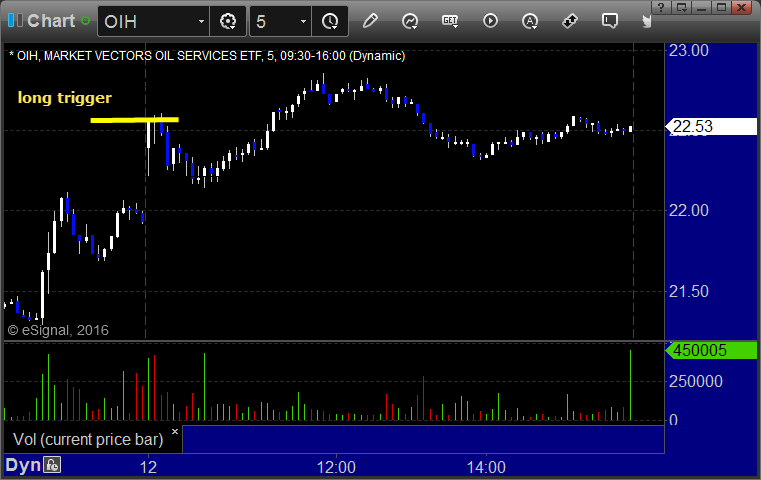Click the 14:00 time axis label
The image size is (761, 480).
[486, 467]
